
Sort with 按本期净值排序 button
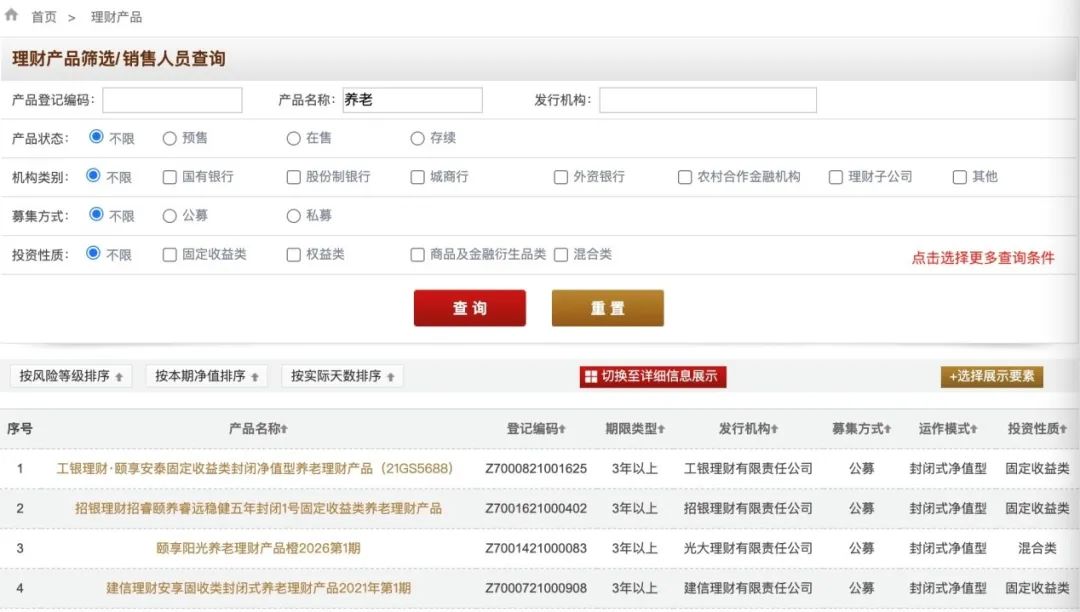[x=207, y=376]
